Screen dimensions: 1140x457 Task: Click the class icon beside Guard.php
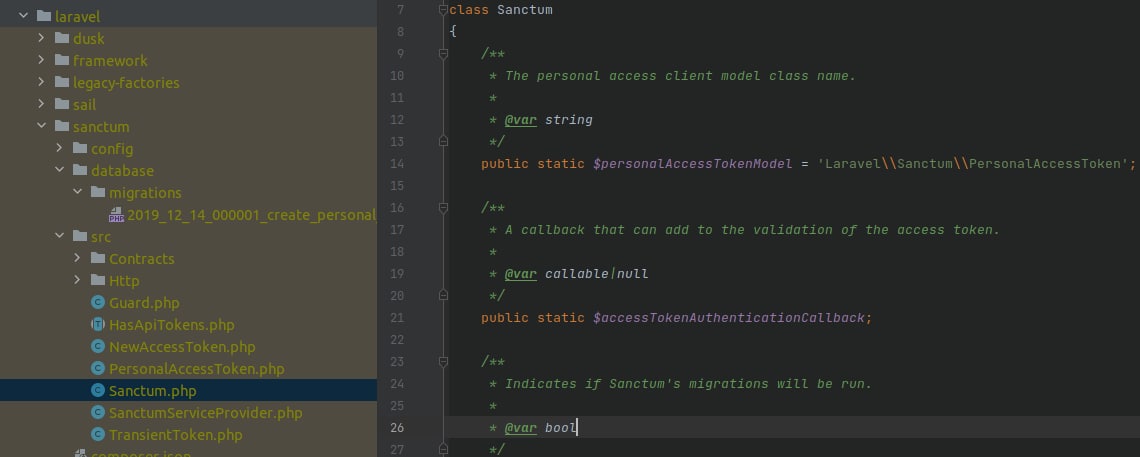(98, 302)
